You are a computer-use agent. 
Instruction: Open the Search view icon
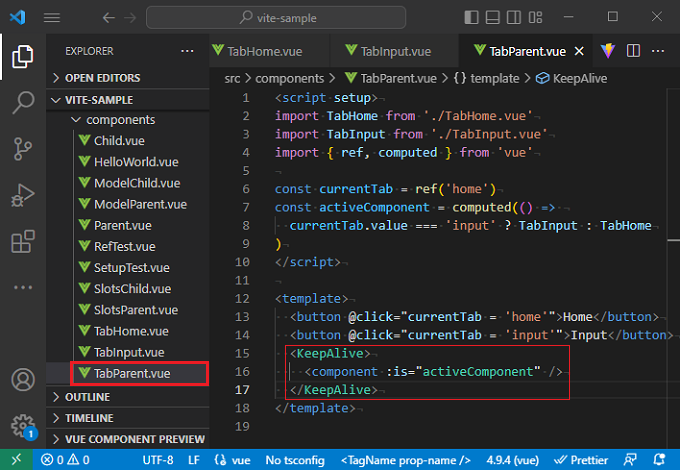click(x=23, y=103)
